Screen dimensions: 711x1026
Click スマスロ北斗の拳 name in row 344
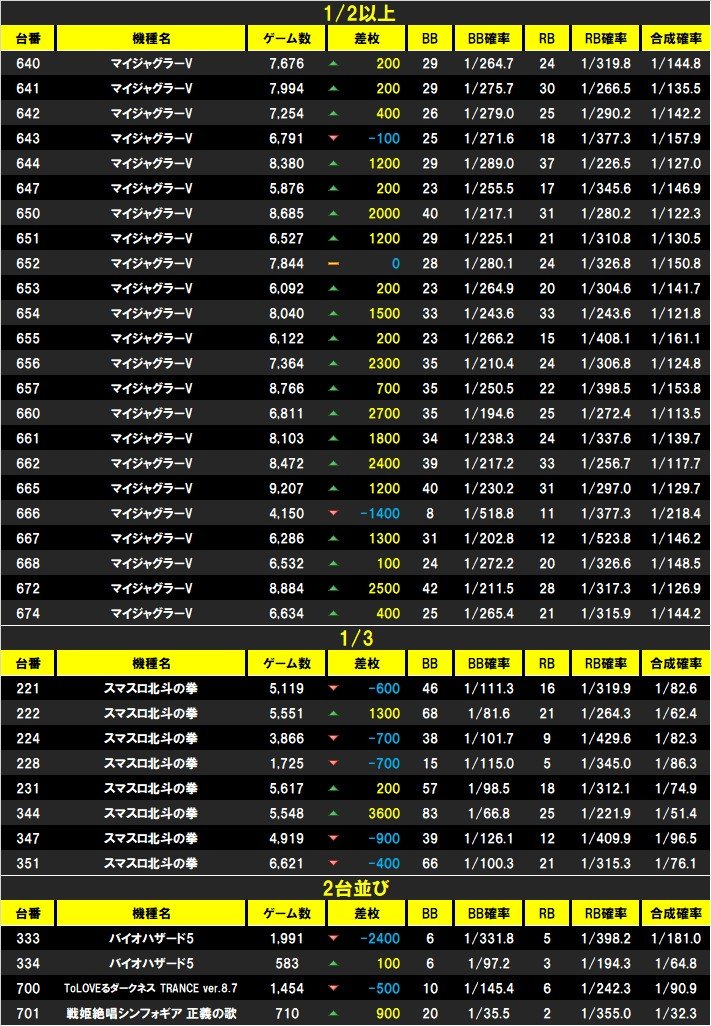(x=151, y=813)
